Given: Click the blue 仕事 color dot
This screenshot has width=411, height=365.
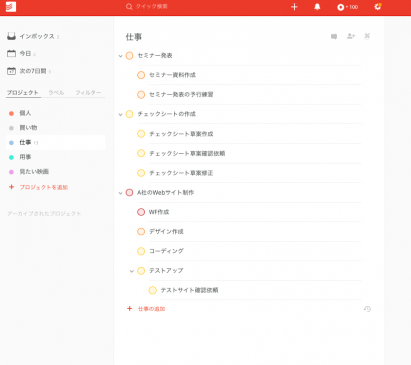Looking at the screenshot, I should (x=11, y=143).
